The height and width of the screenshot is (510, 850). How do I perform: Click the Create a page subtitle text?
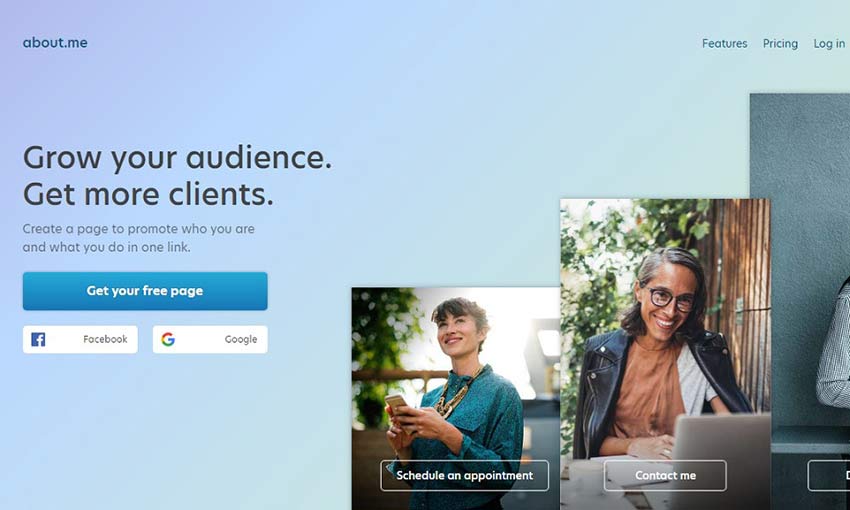click(x=139, y=238)
